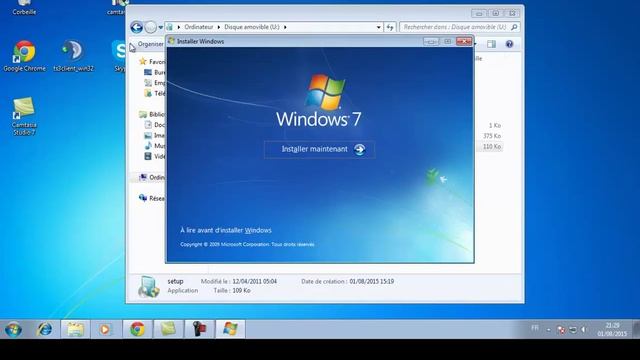
Task: Select the file size cell '110 Ko'
Action: [x=491, y=147]
